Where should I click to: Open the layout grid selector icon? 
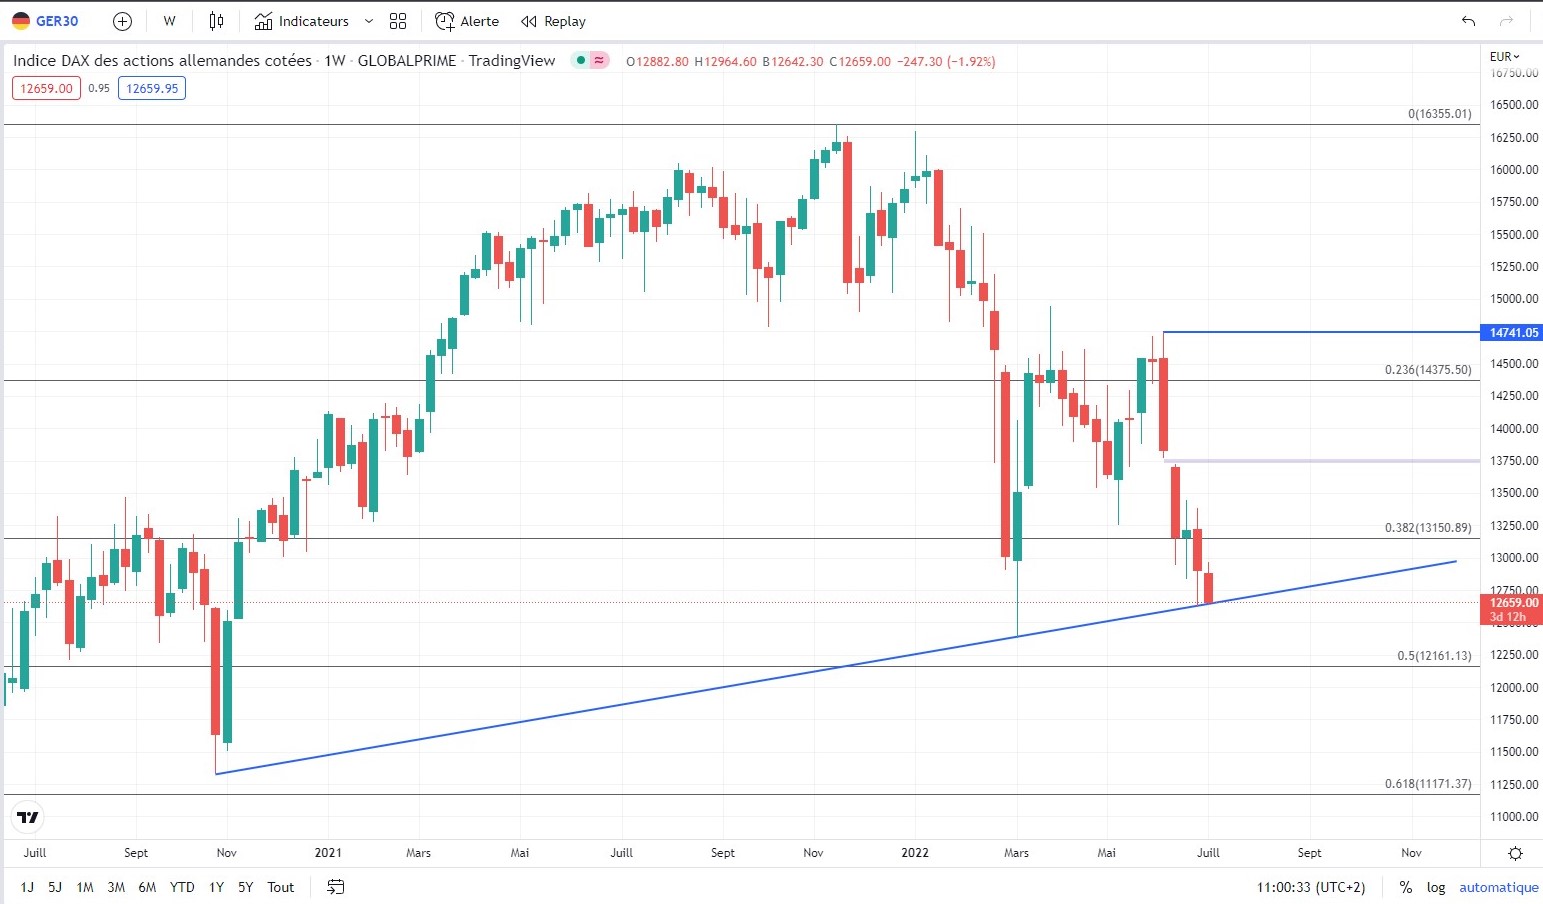click(x=398, y=21)
